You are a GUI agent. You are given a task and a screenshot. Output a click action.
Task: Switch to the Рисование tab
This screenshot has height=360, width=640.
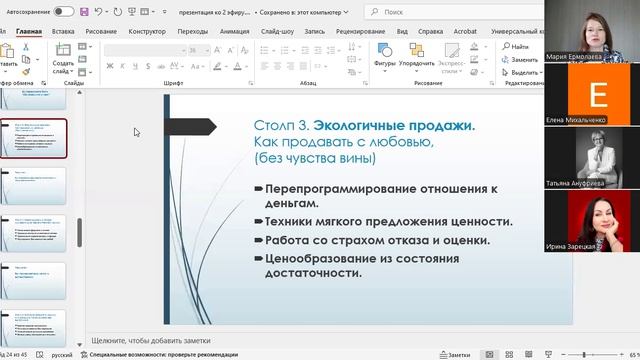point(101,31)
